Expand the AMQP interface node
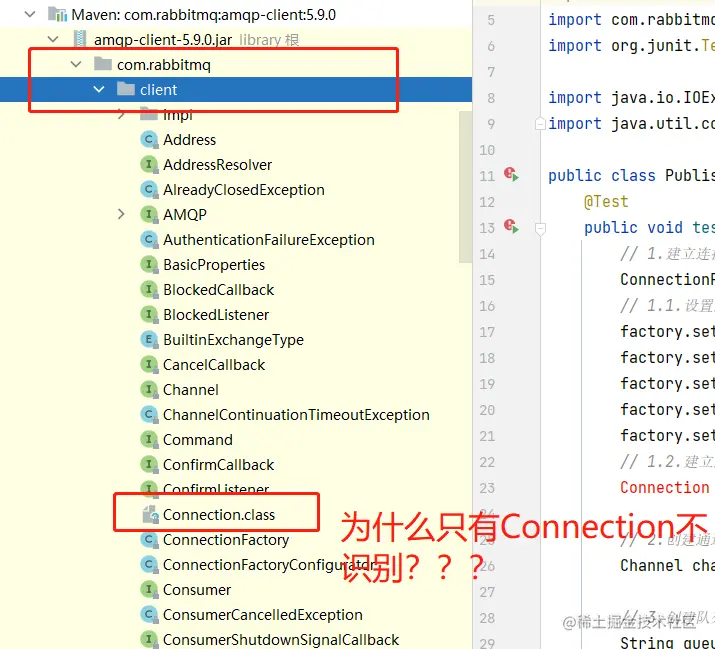This screenshot has height=649, width=715. [121, 214]
